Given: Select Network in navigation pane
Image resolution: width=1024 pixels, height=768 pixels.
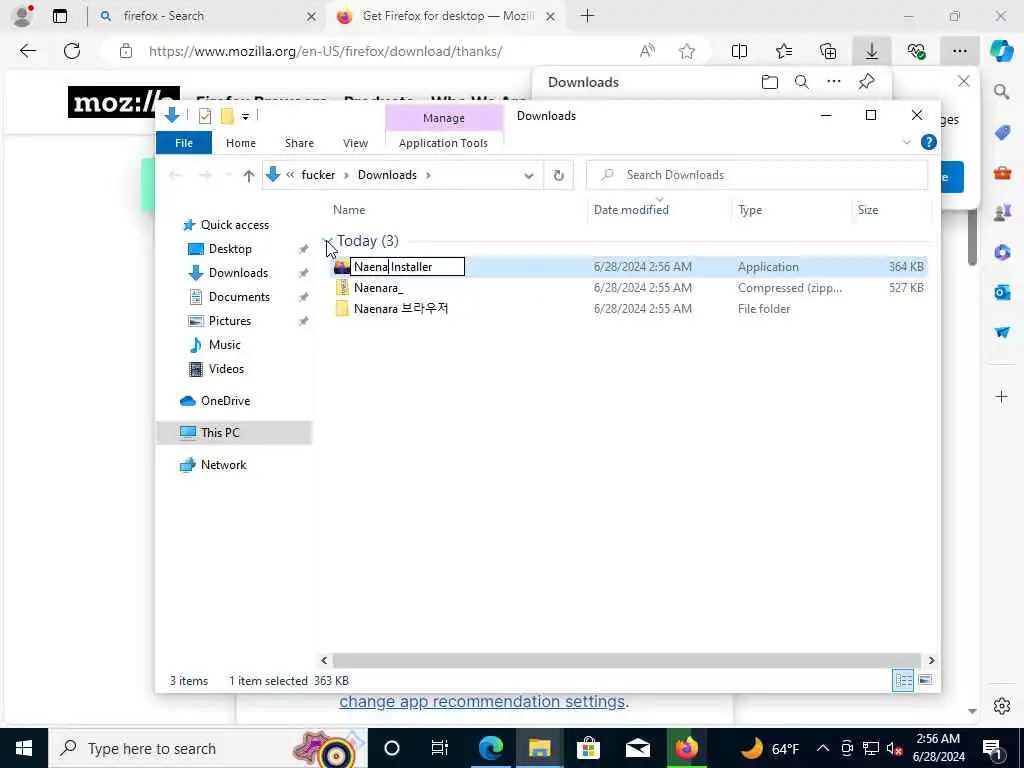Looking at the screenshot, I should 223,465.
